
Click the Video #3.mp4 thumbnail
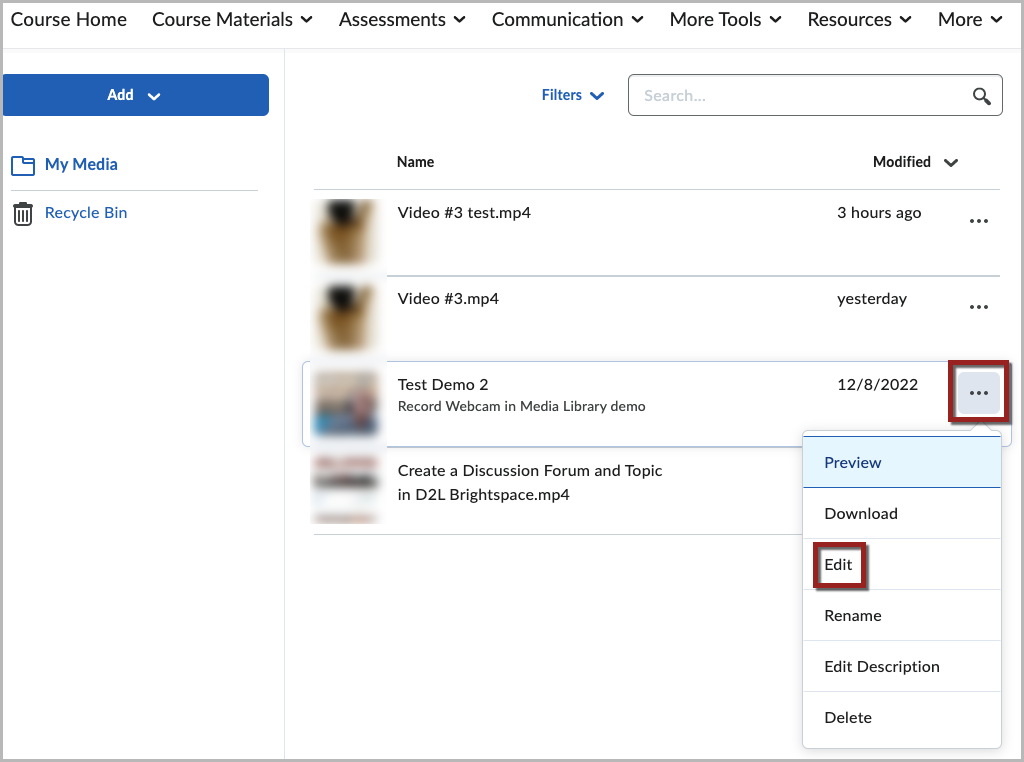pyautogui.click(x=346, y=317)
